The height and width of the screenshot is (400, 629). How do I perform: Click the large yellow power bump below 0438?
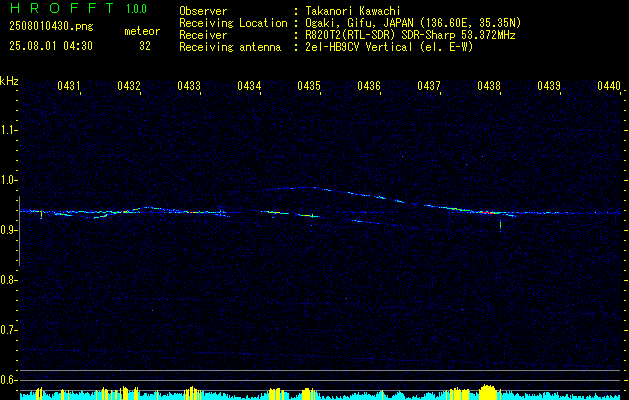[x=487, y=391]
